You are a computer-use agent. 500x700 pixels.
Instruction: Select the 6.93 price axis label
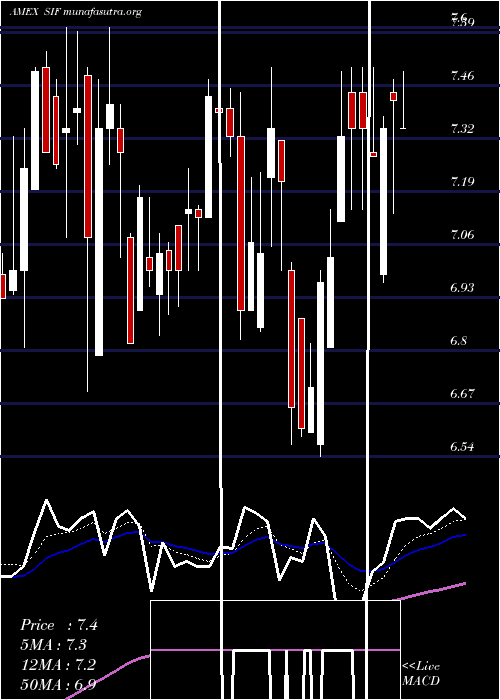[462, 288]
